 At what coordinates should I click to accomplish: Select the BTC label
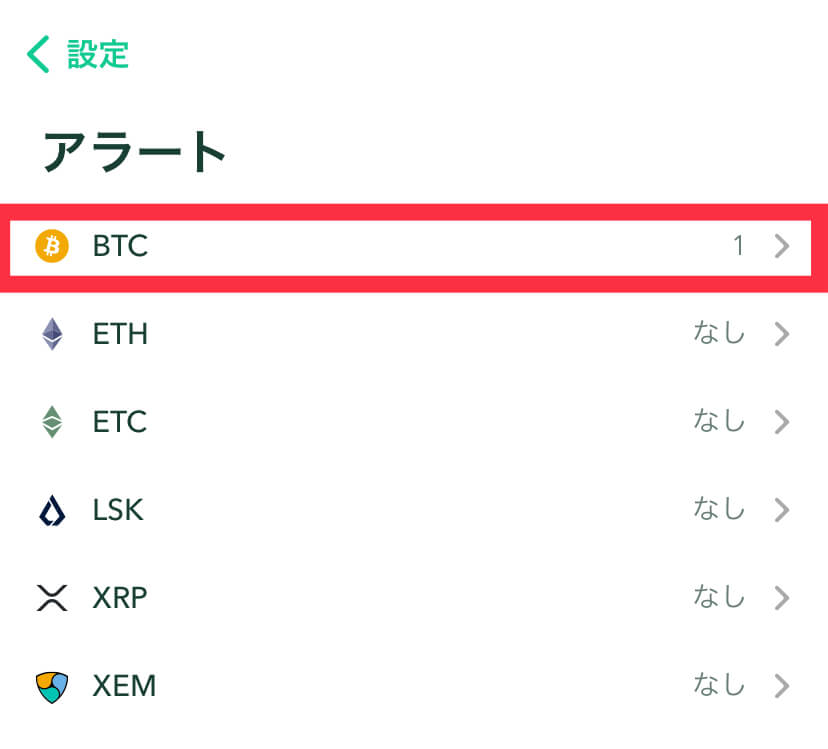(120, 246)
